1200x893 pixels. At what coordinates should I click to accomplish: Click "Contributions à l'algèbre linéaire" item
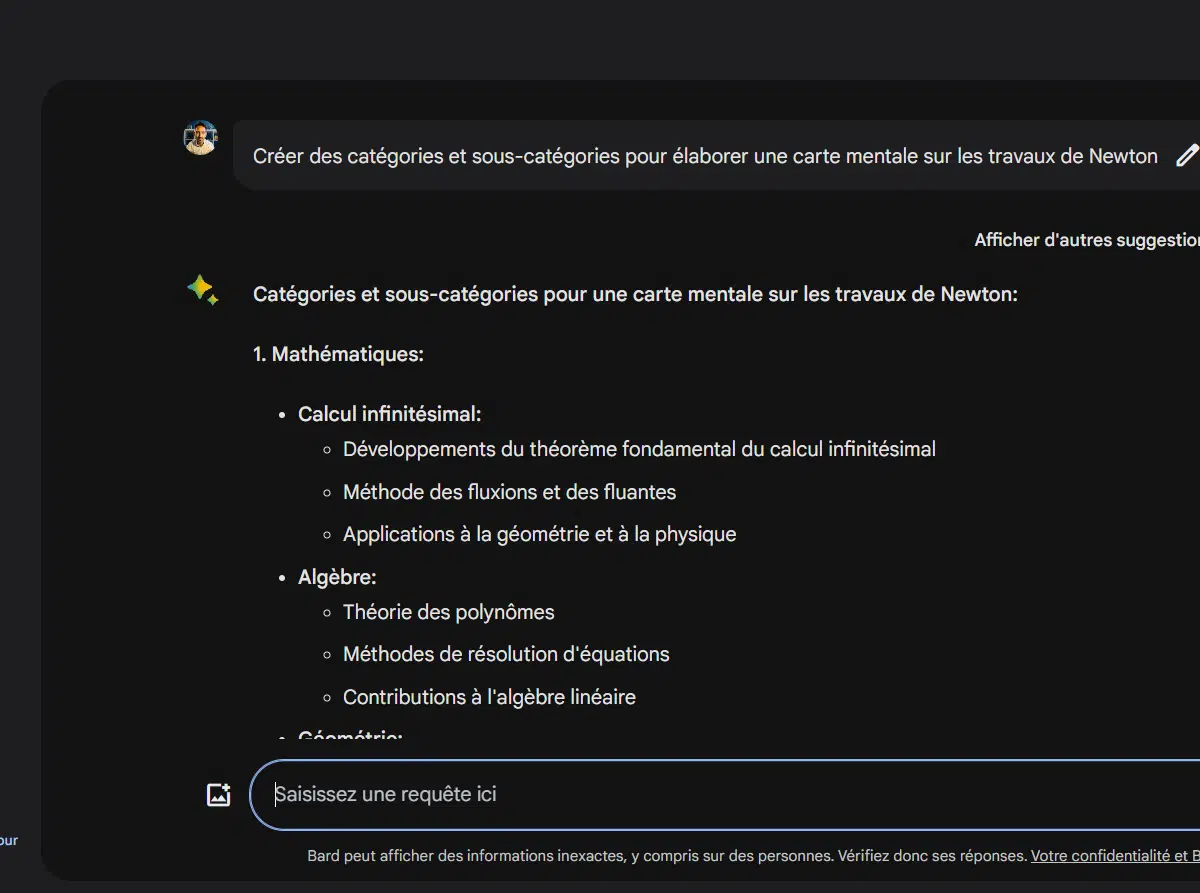[489, 697]
